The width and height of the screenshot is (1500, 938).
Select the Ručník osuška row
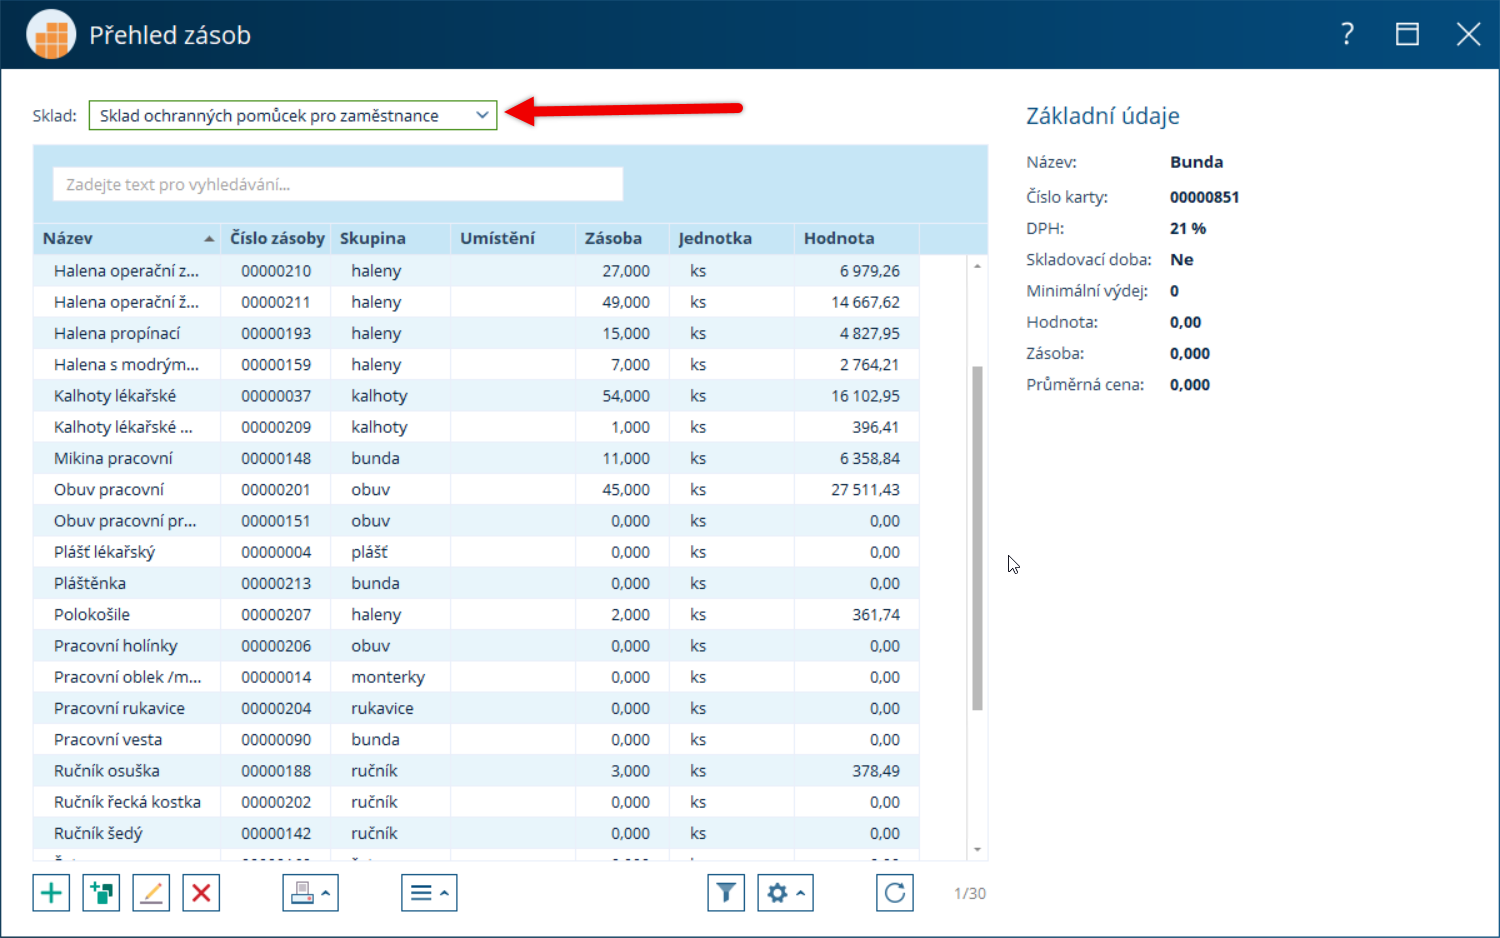tap(476, 771)
